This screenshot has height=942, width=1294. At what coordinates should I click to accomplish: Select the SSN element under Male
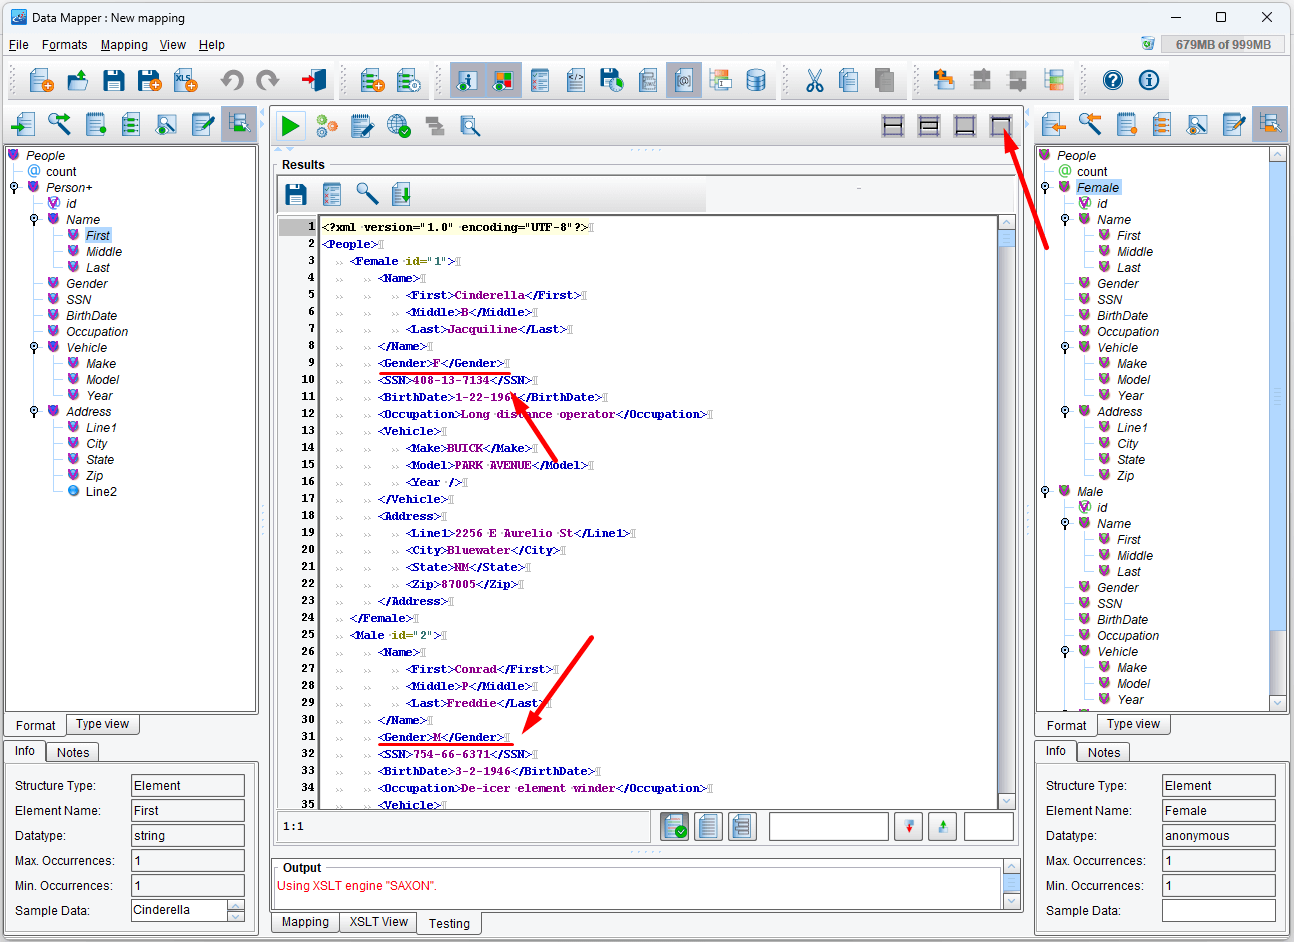point(1109,604)
